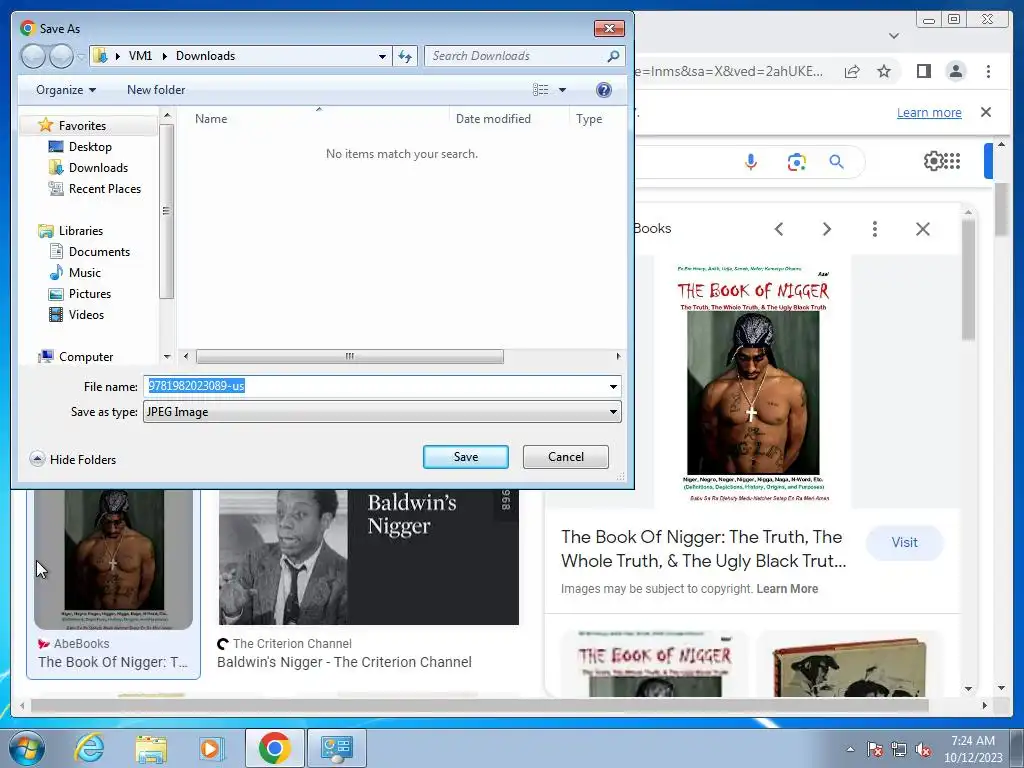This screenshot has width=1024, height=768.
Task: Click the voice search microphone icon
Action: [x=750, y=161]
